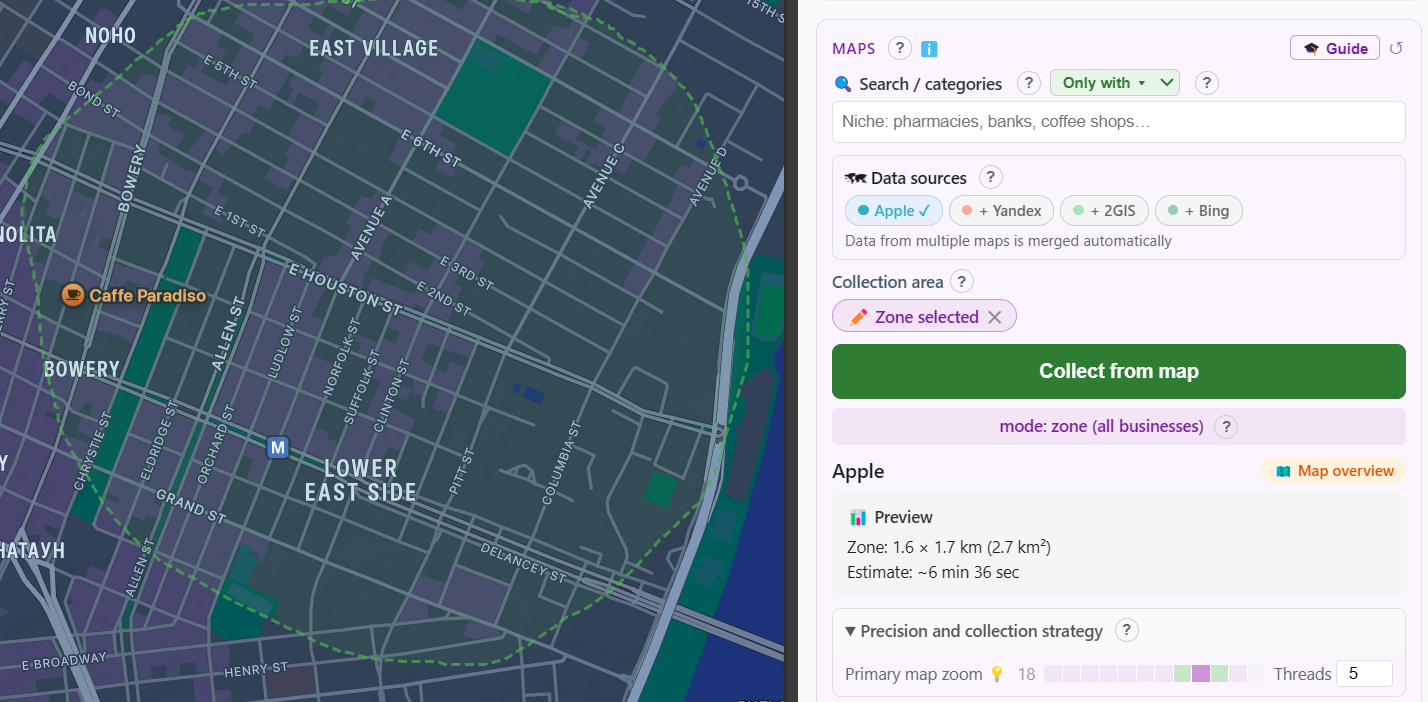
Task: Click help icon after Search / categories label
Action: pos(1028,83)
